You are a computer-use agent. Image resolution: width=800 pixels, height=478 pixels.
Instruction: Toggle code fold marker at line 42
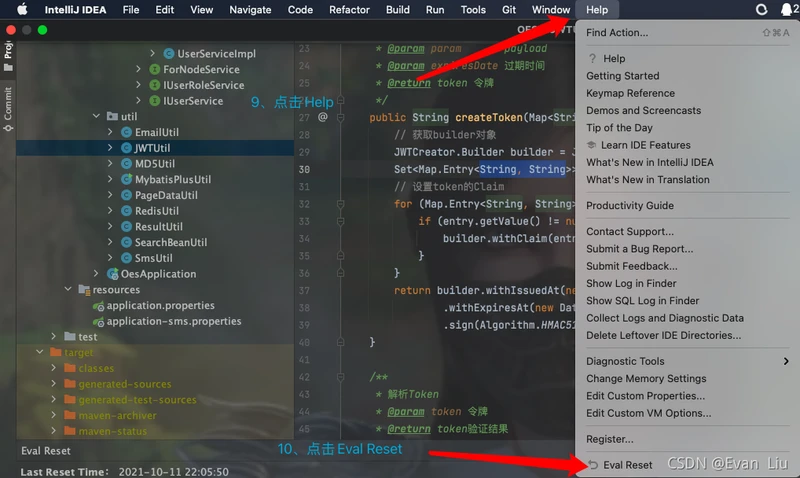coord(341,376)
